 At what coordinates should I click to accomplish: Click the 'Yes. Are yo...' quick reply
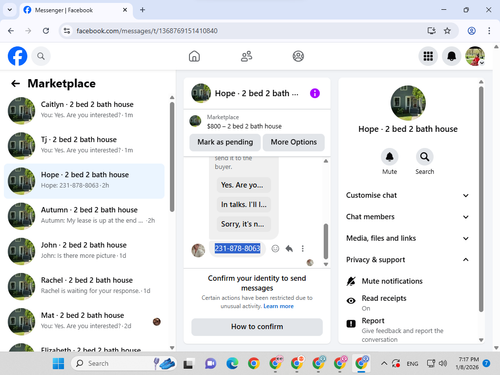pos(243,185)
